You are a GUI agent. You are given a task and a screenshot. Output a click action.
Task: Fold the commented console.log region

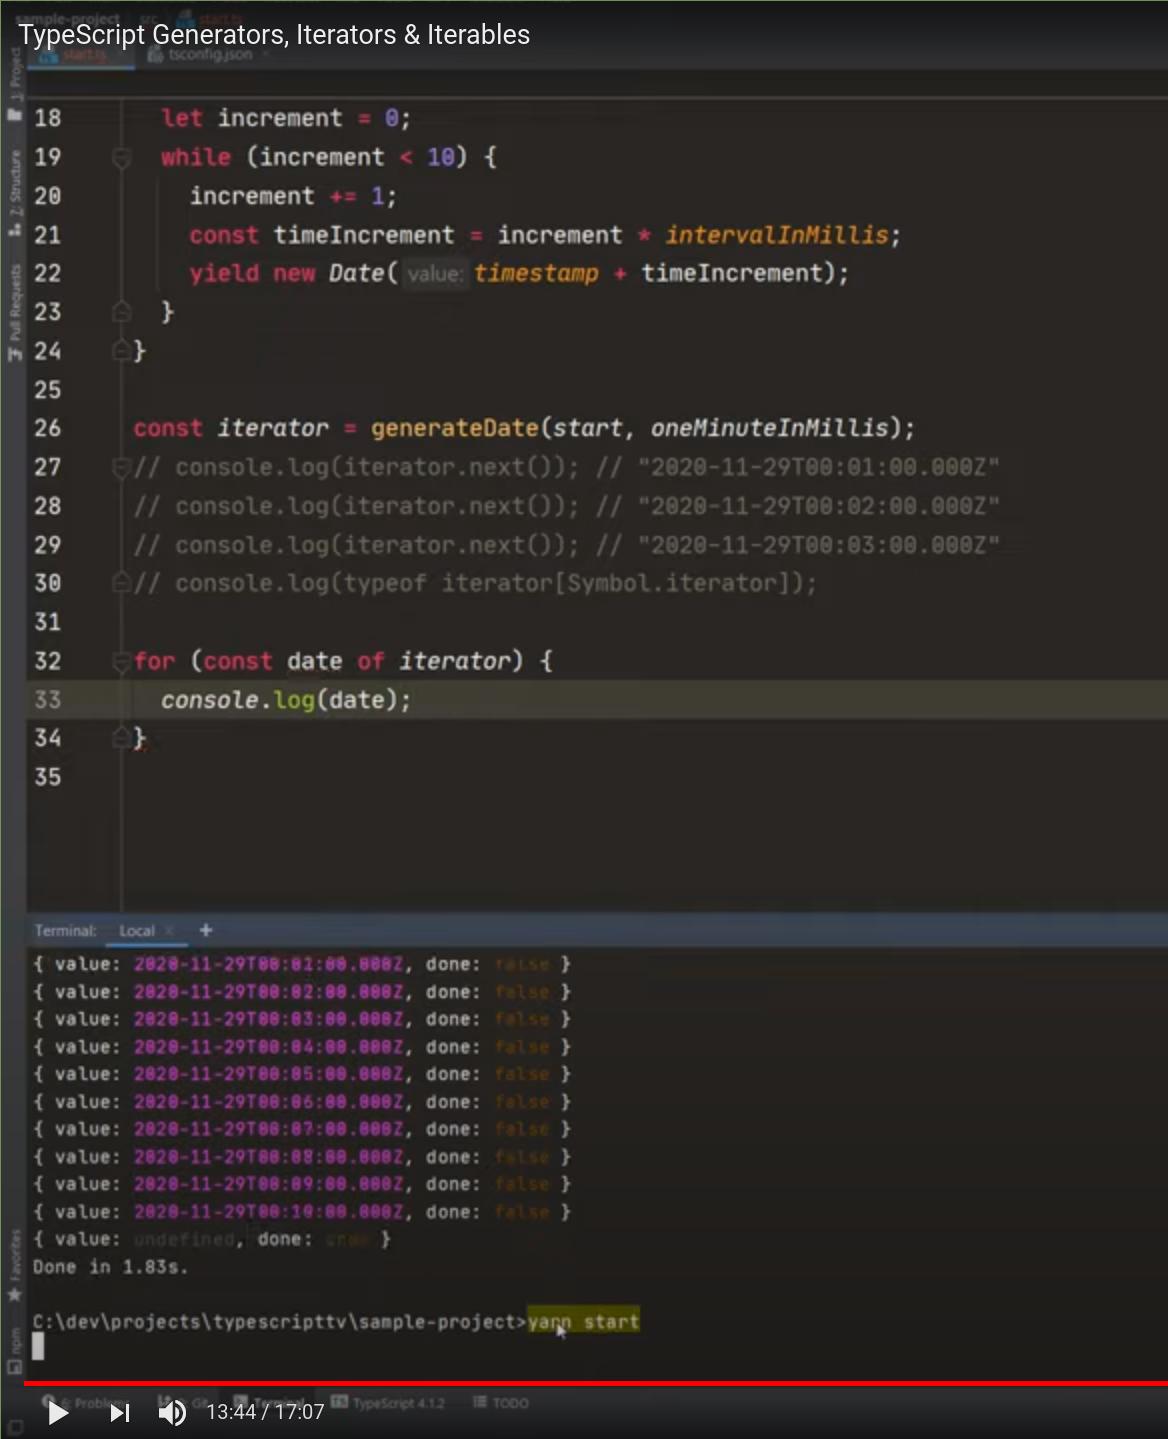click(x=121, y=466)
